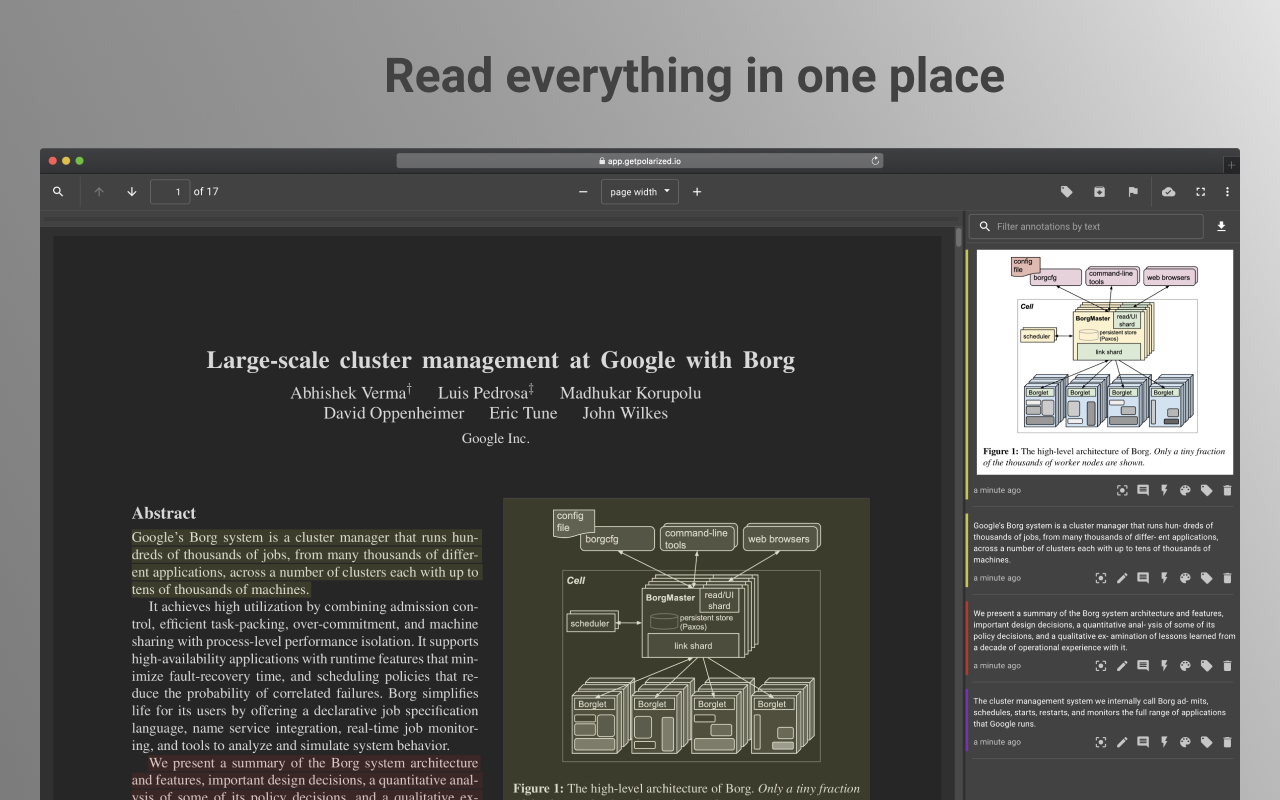Create flashcard from "The cluster management system" annotation
1280x800 pixels.
[x=1164, y=742]
